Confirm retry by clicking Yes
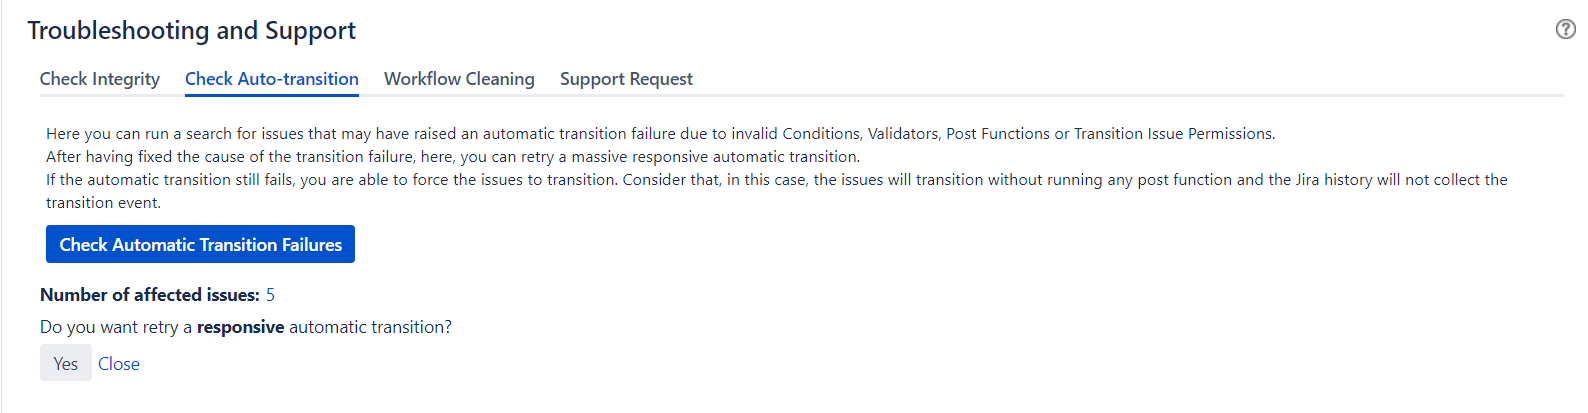The height and width of the screenshot is (413, 1588). click(66, 363)
